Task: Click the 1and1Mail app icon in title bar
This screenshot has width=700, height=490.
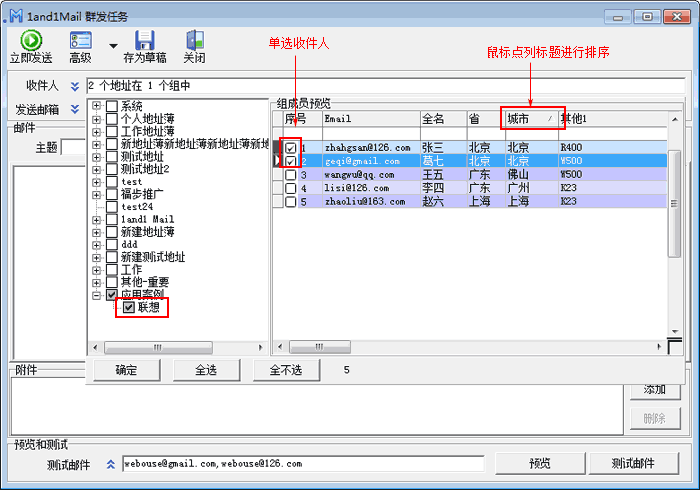Action: point(14,14)
